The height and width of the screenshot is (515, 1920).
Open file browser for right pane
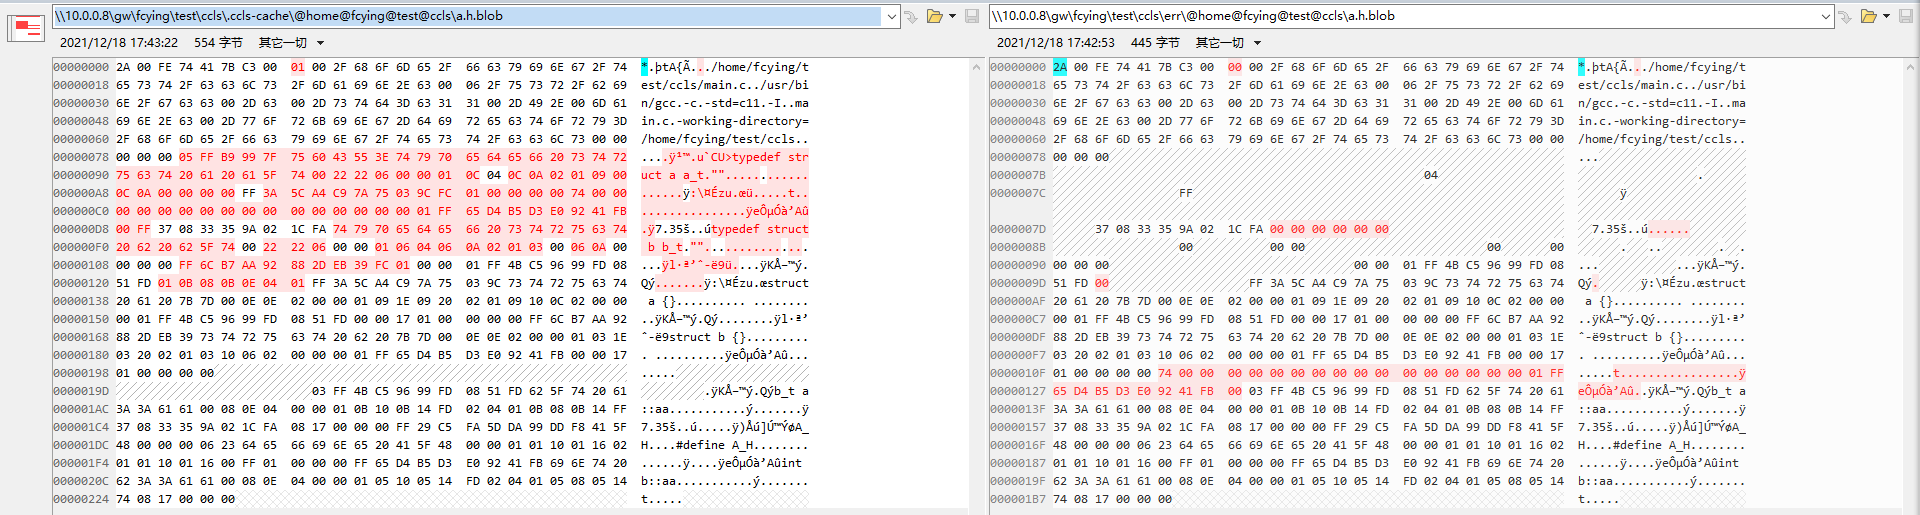point(1868,16)
